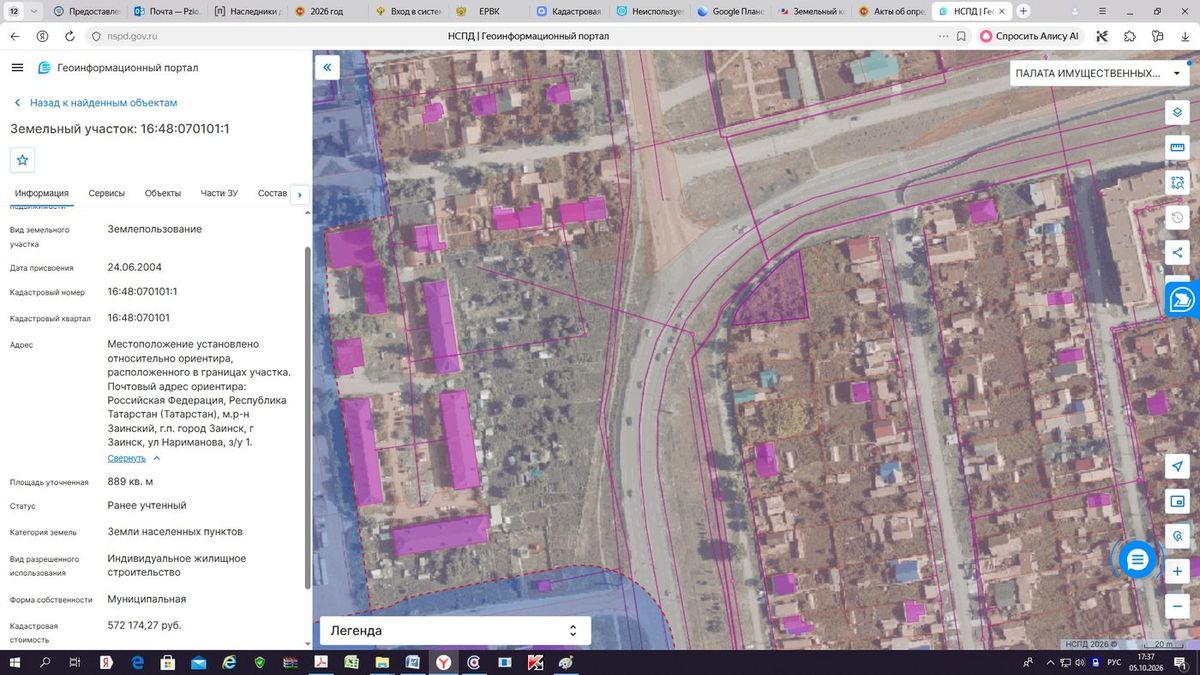The height and width of the screenshot is (675, 1200).
Task: Open the overview mini-map tool
Action: (x=1177, y=501)
